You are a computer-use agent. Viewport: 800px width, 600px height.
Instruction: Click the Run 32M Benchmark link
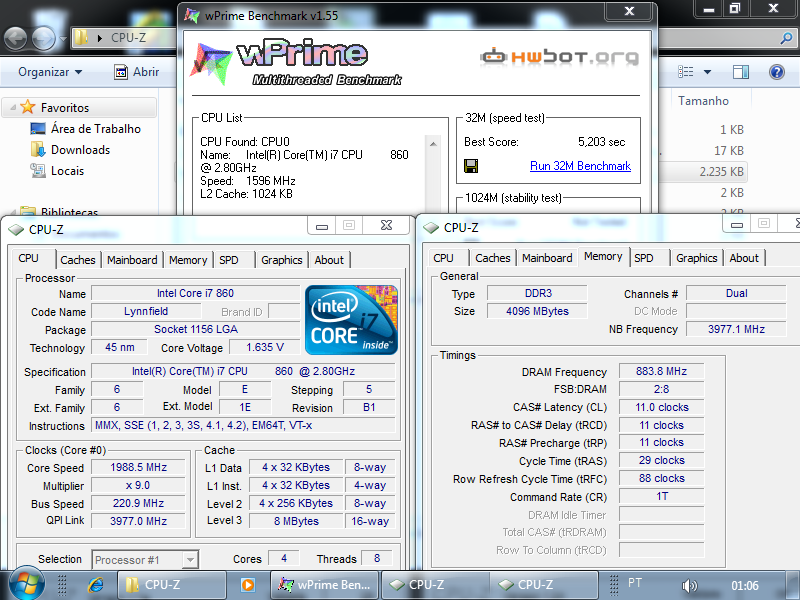click(x=580, y=166)
